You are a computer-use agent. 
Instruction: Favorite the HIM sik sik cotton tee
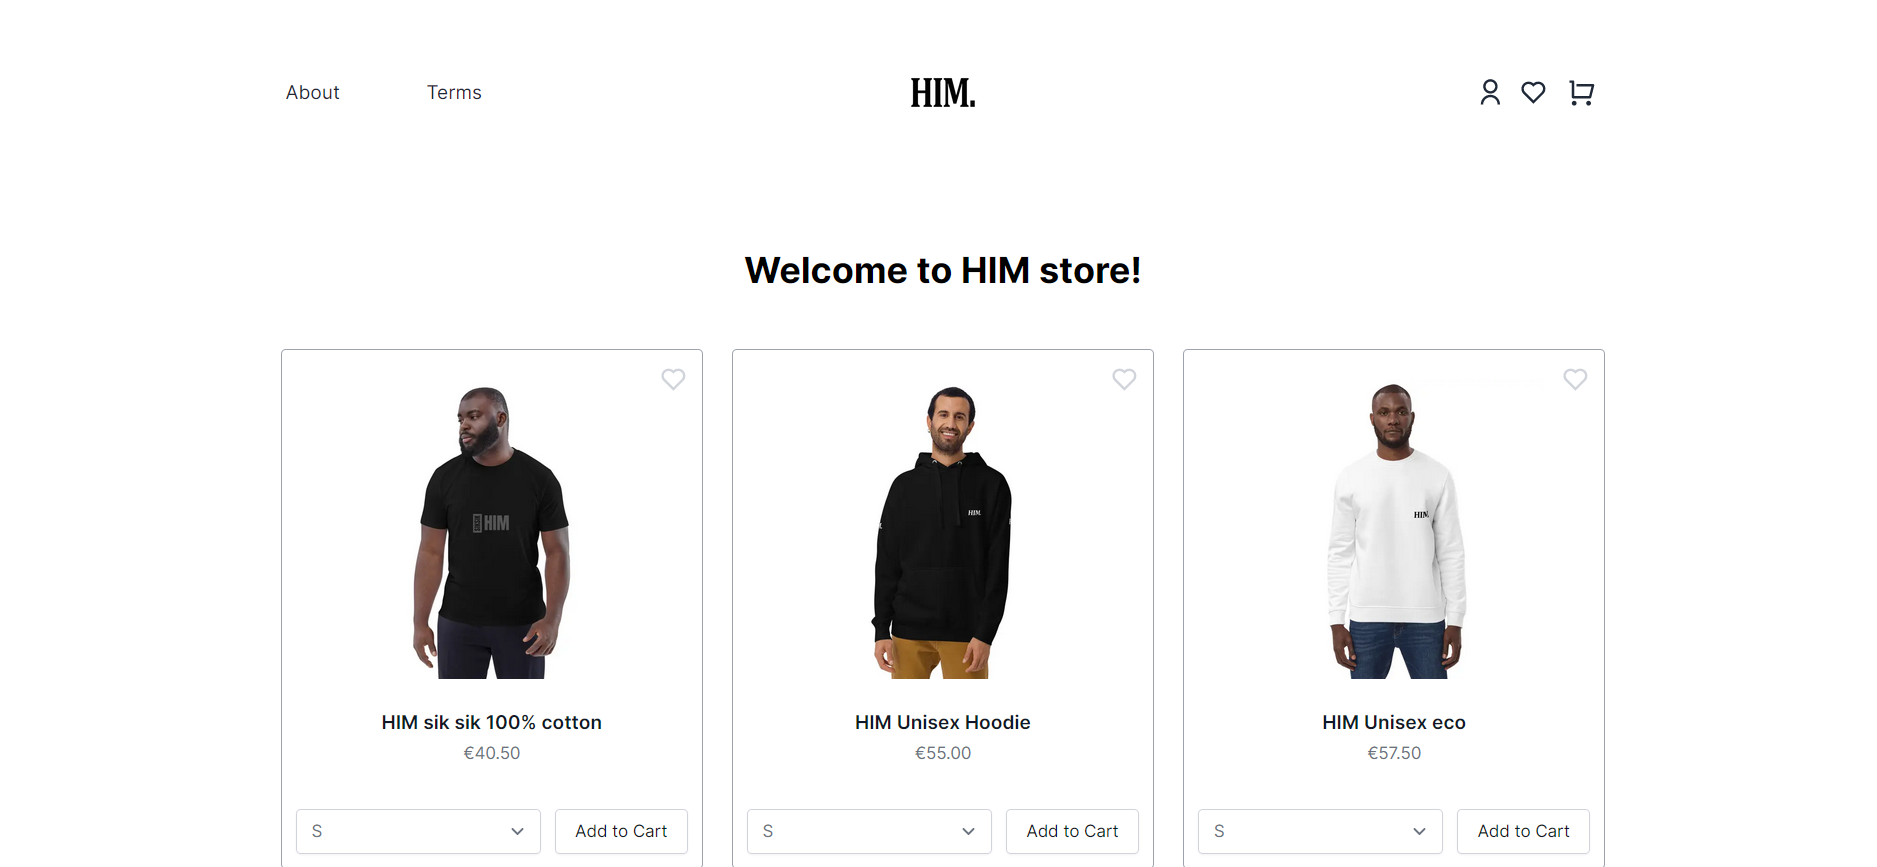point(673,379)
